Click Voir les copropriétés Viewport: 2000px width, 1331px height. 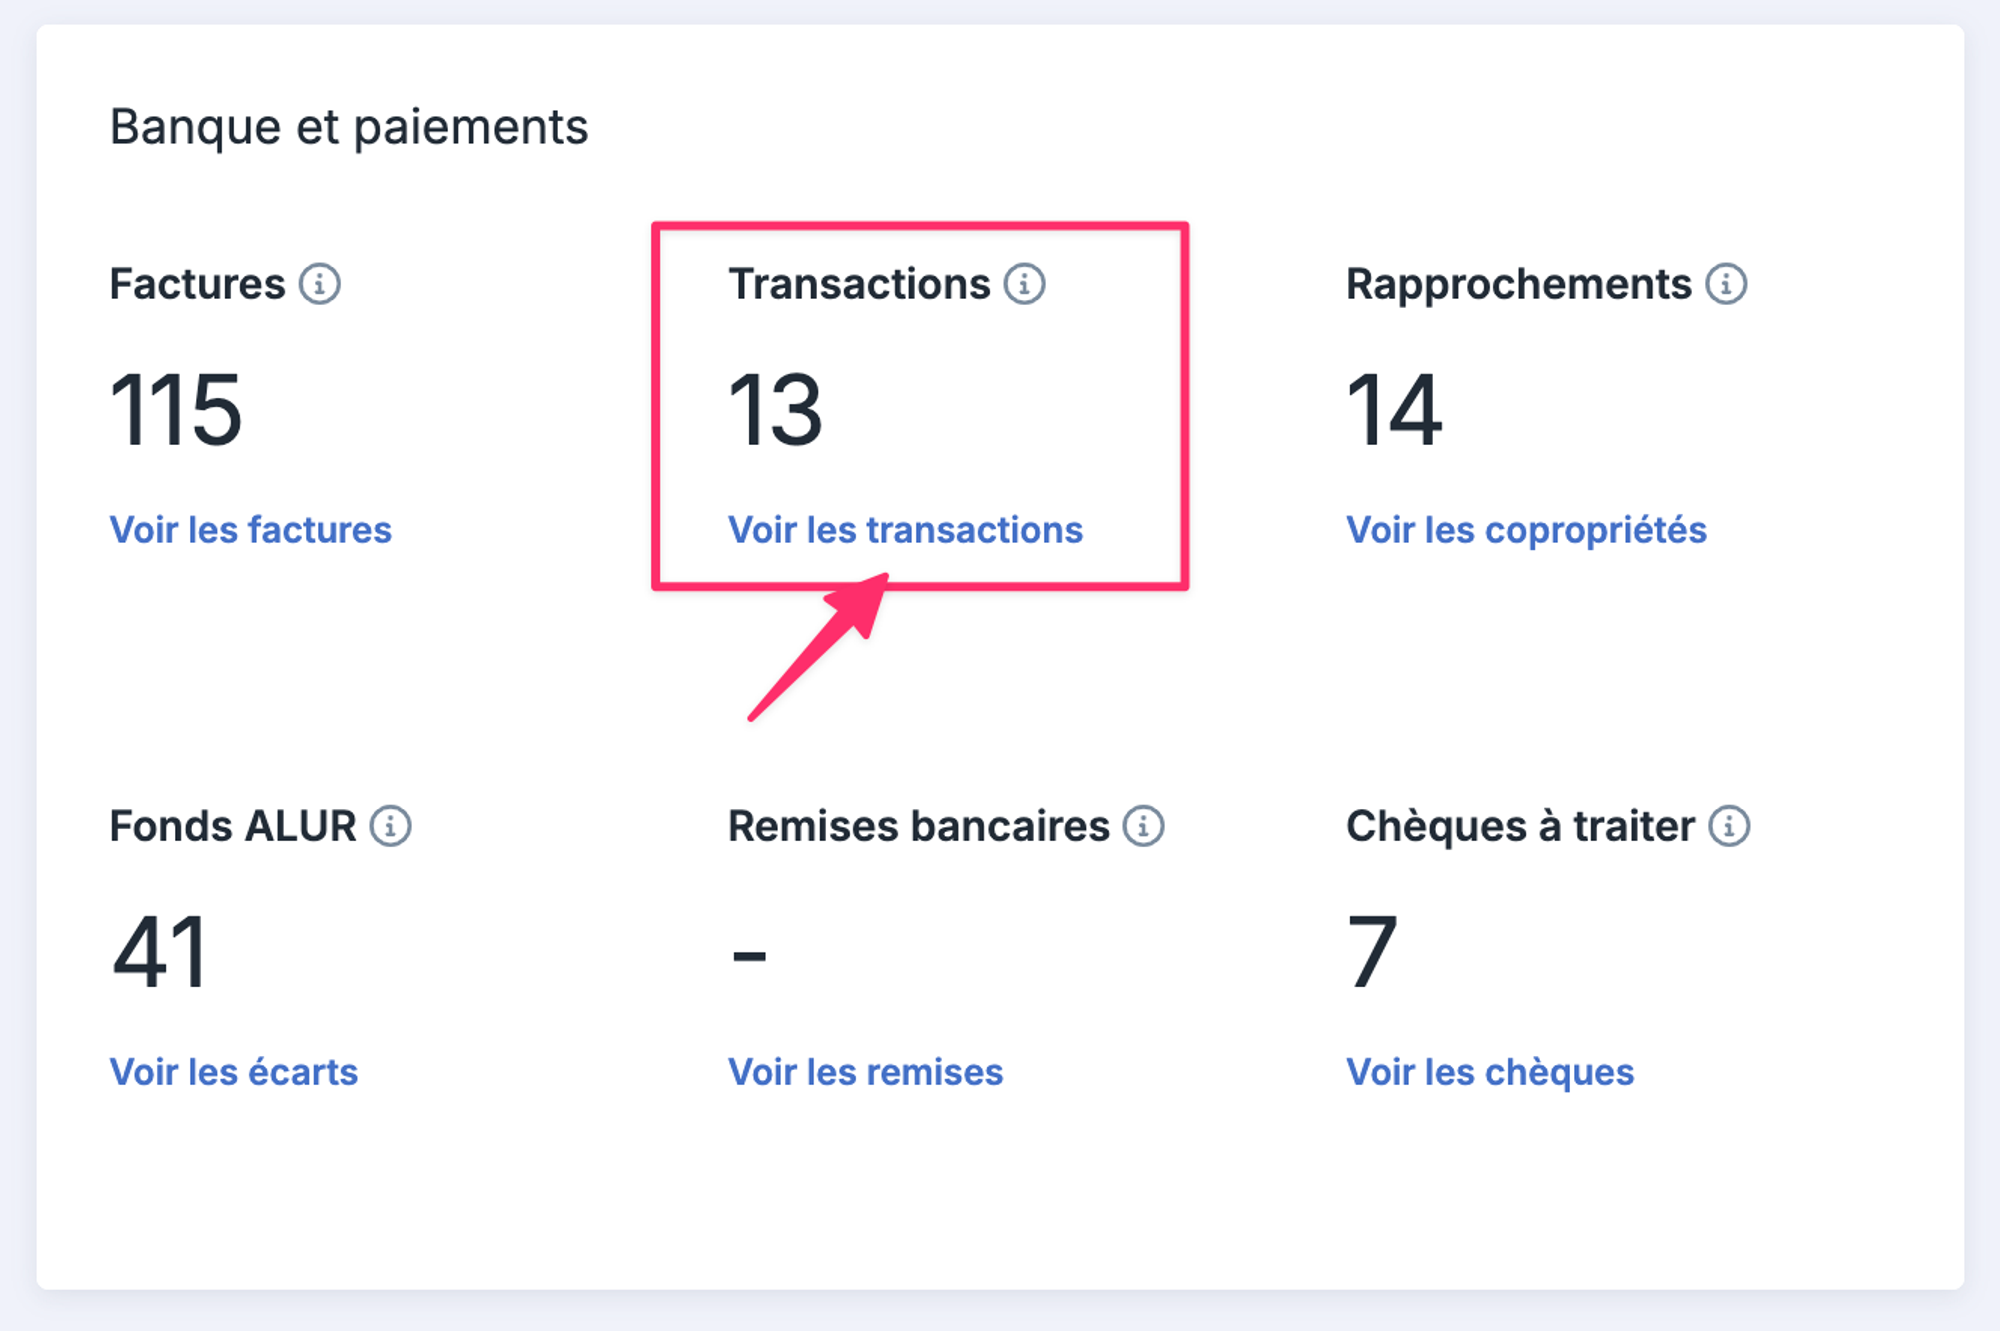click(1526, 530)
